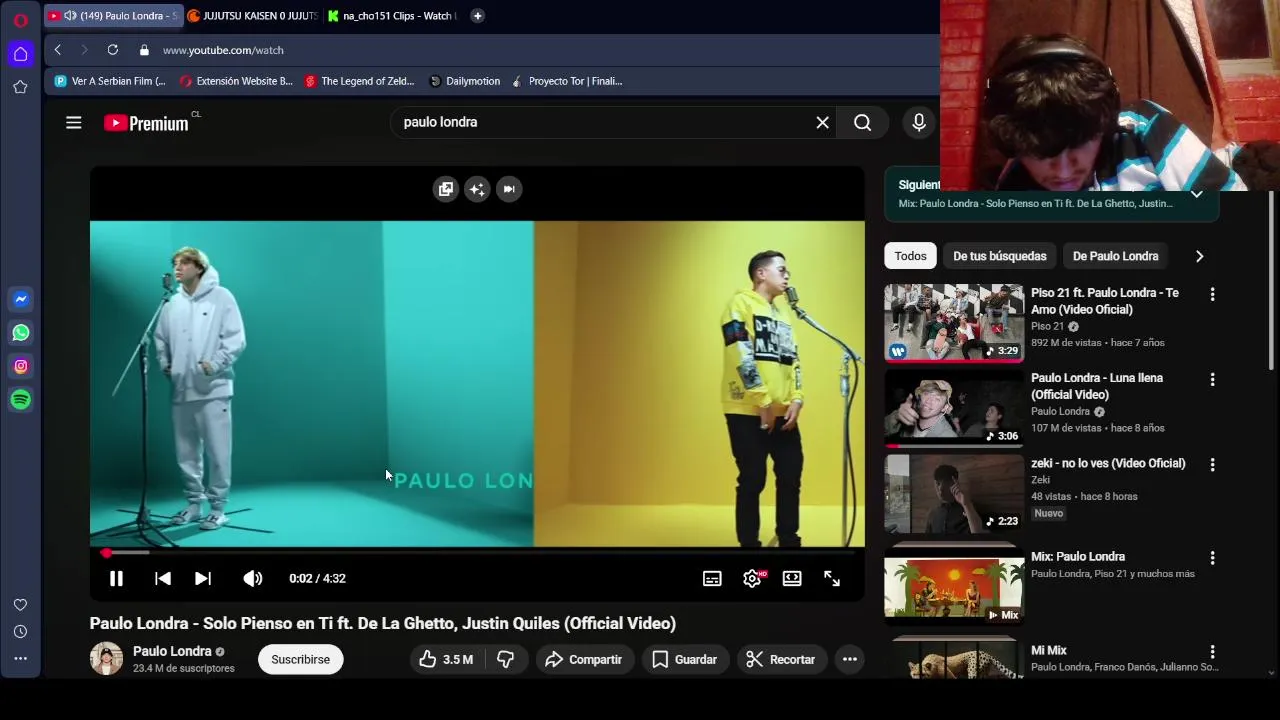1280x720 pixels.
Task: Open options for Piso 21 Te Amo
Action: [1212, 294]
